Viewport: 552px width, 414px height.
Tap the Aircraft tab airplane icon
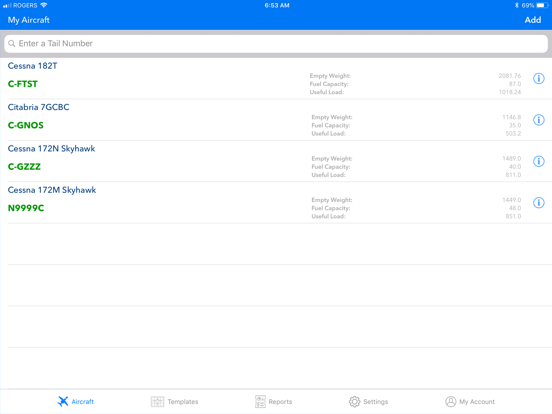63,401
